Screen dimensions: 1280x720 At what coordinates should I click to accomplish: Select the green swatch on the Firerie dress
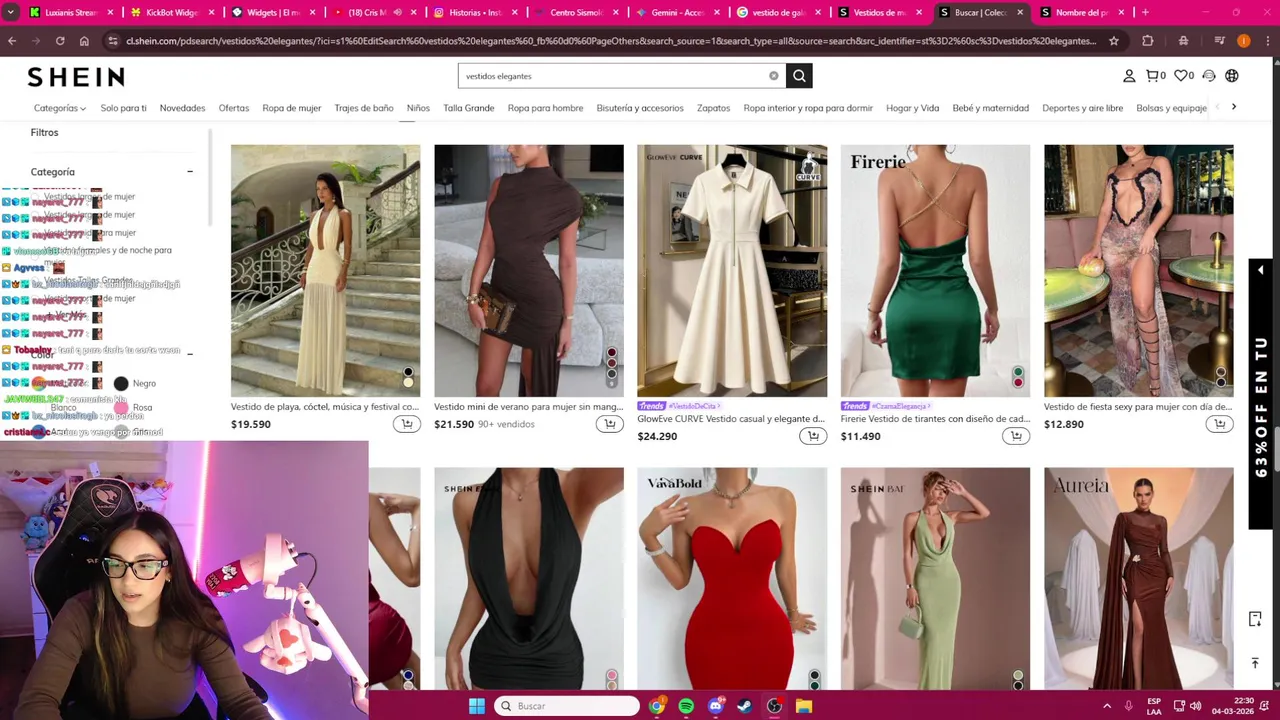point(1018,372)
